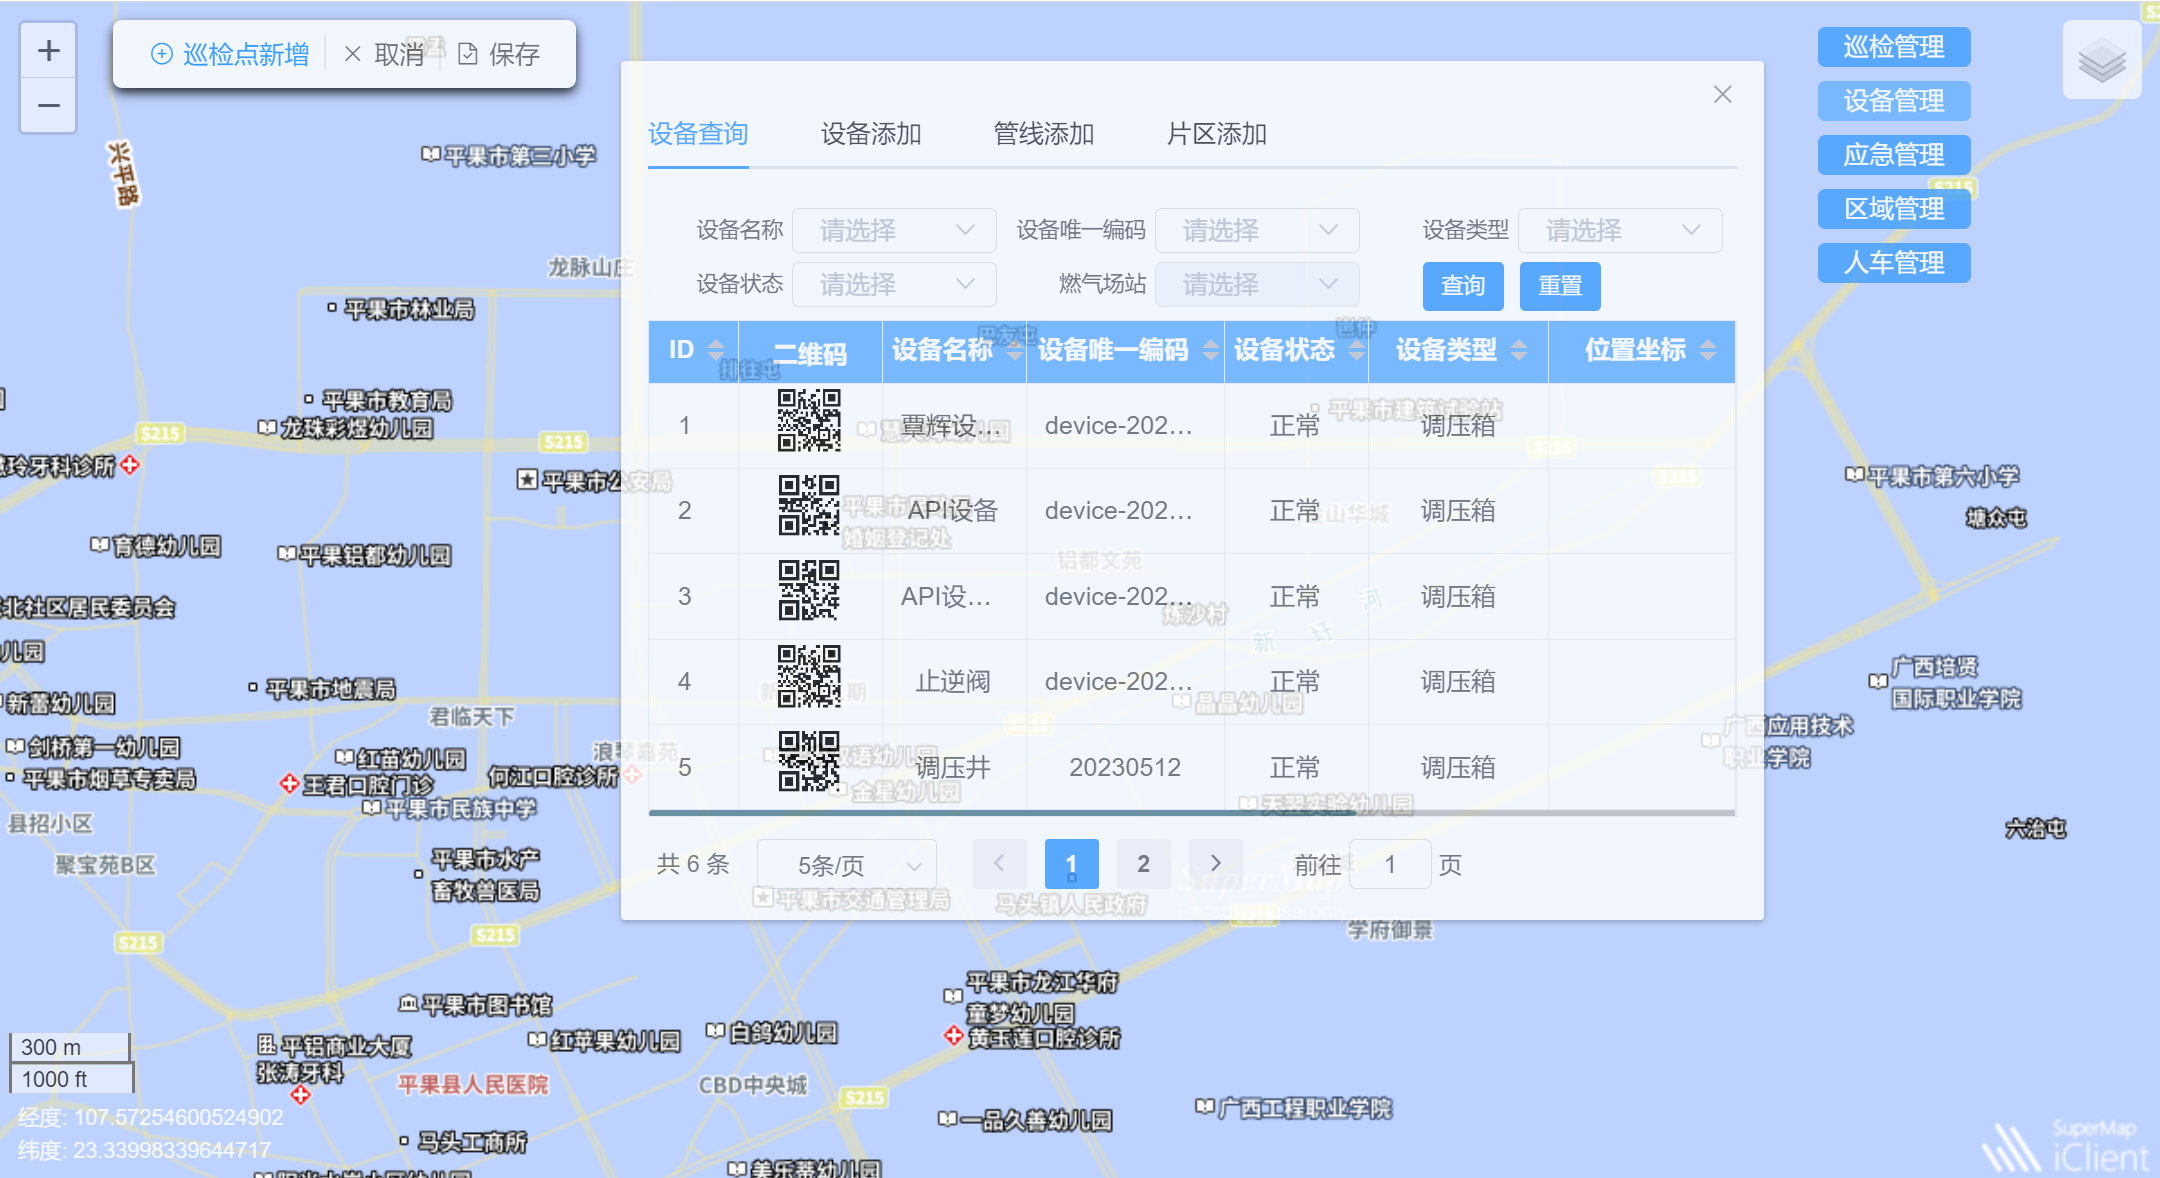Open 设备类型 dropdown

(1620, 230)
